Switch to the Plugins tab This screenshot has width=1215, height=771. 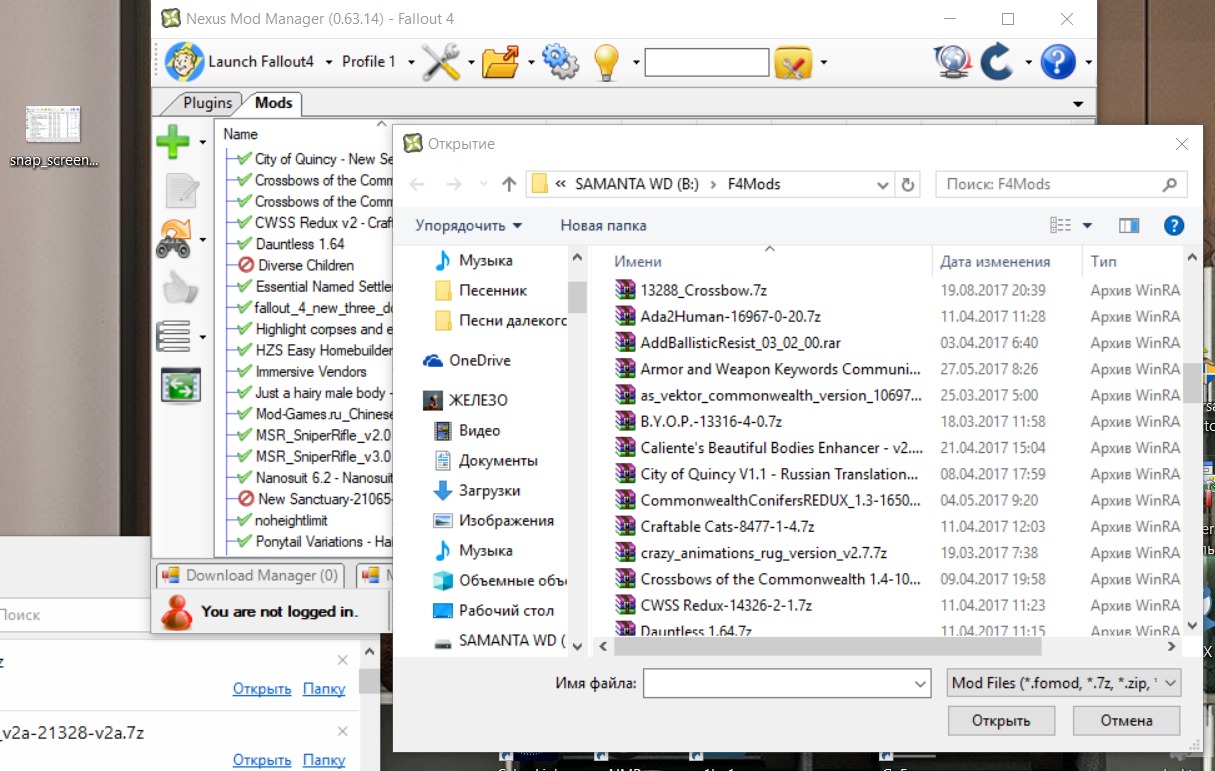[x=207, y=103]
